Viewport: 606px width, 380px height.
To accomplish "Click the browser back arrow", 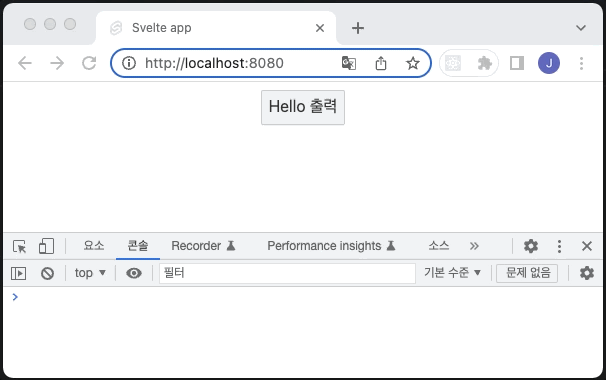I will (25, 63).
